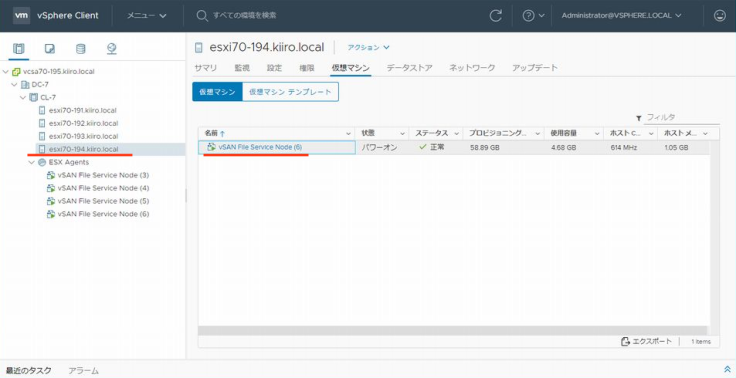
Task: Open the 名前 column filter chevron
Action: click(348, 133)
